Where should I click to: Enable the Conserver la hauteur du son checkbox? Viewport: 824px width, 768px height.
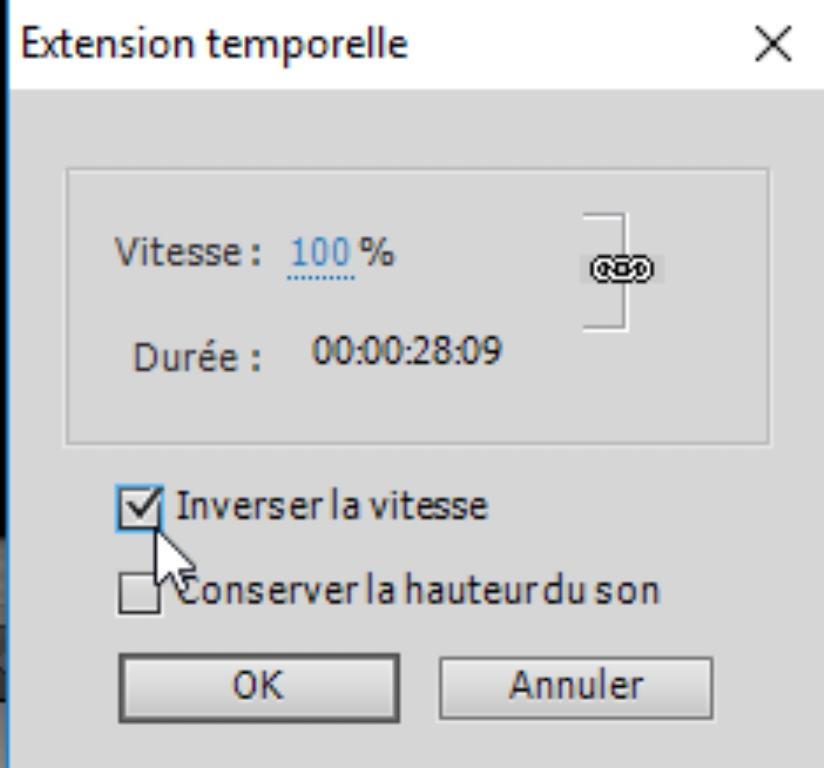[x=138, y=594]
